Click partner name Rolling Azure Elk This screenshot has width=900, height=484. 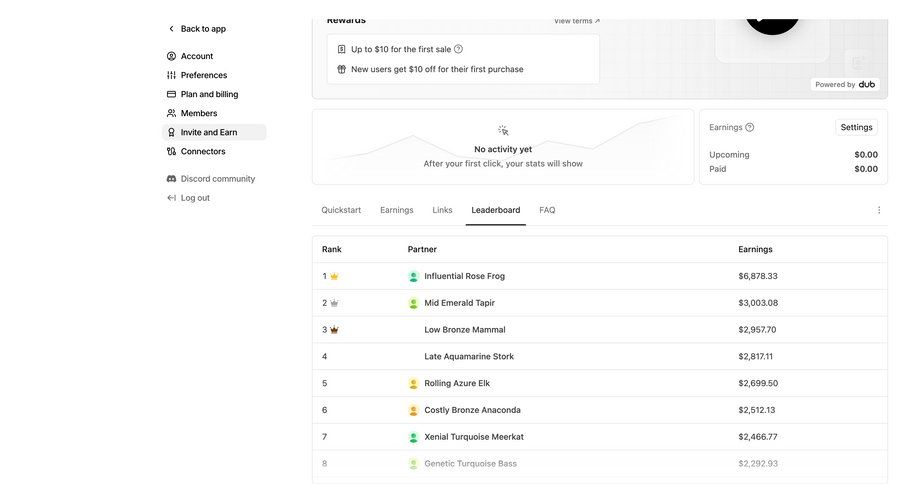457,384
